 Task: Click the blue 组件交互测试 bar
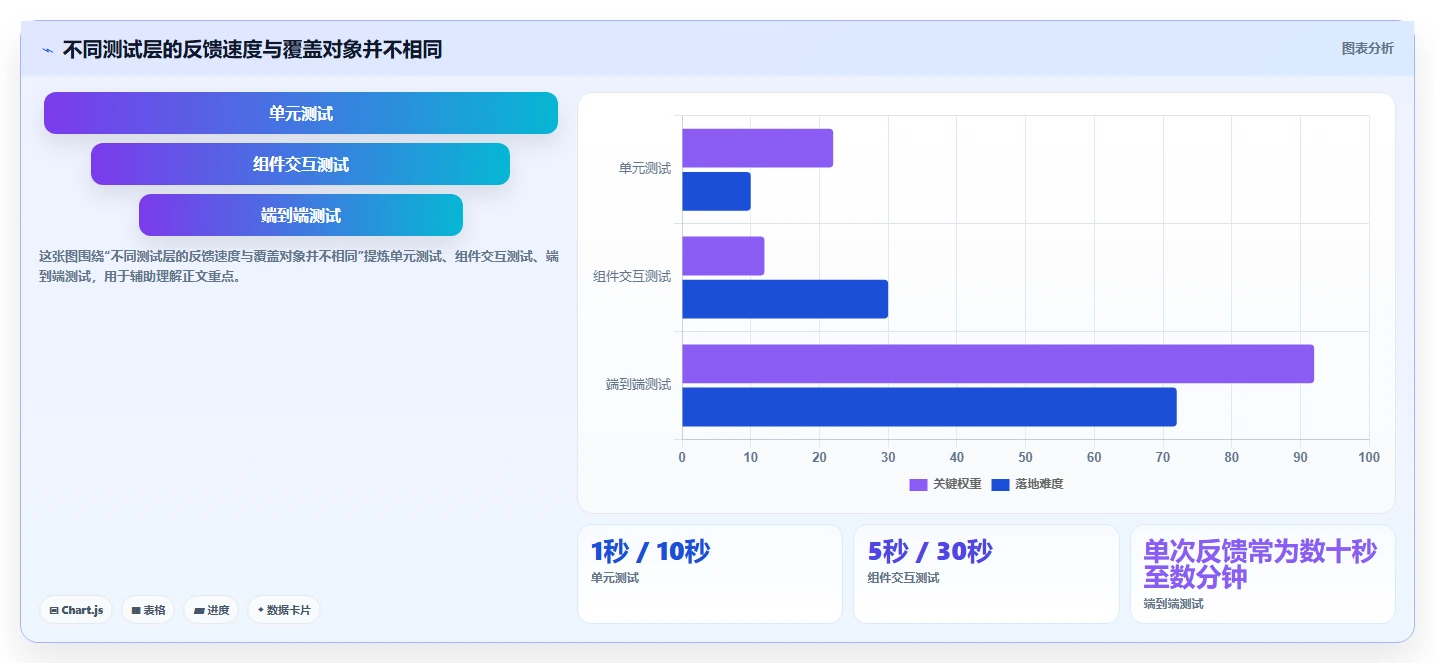[x=785, y=299]
